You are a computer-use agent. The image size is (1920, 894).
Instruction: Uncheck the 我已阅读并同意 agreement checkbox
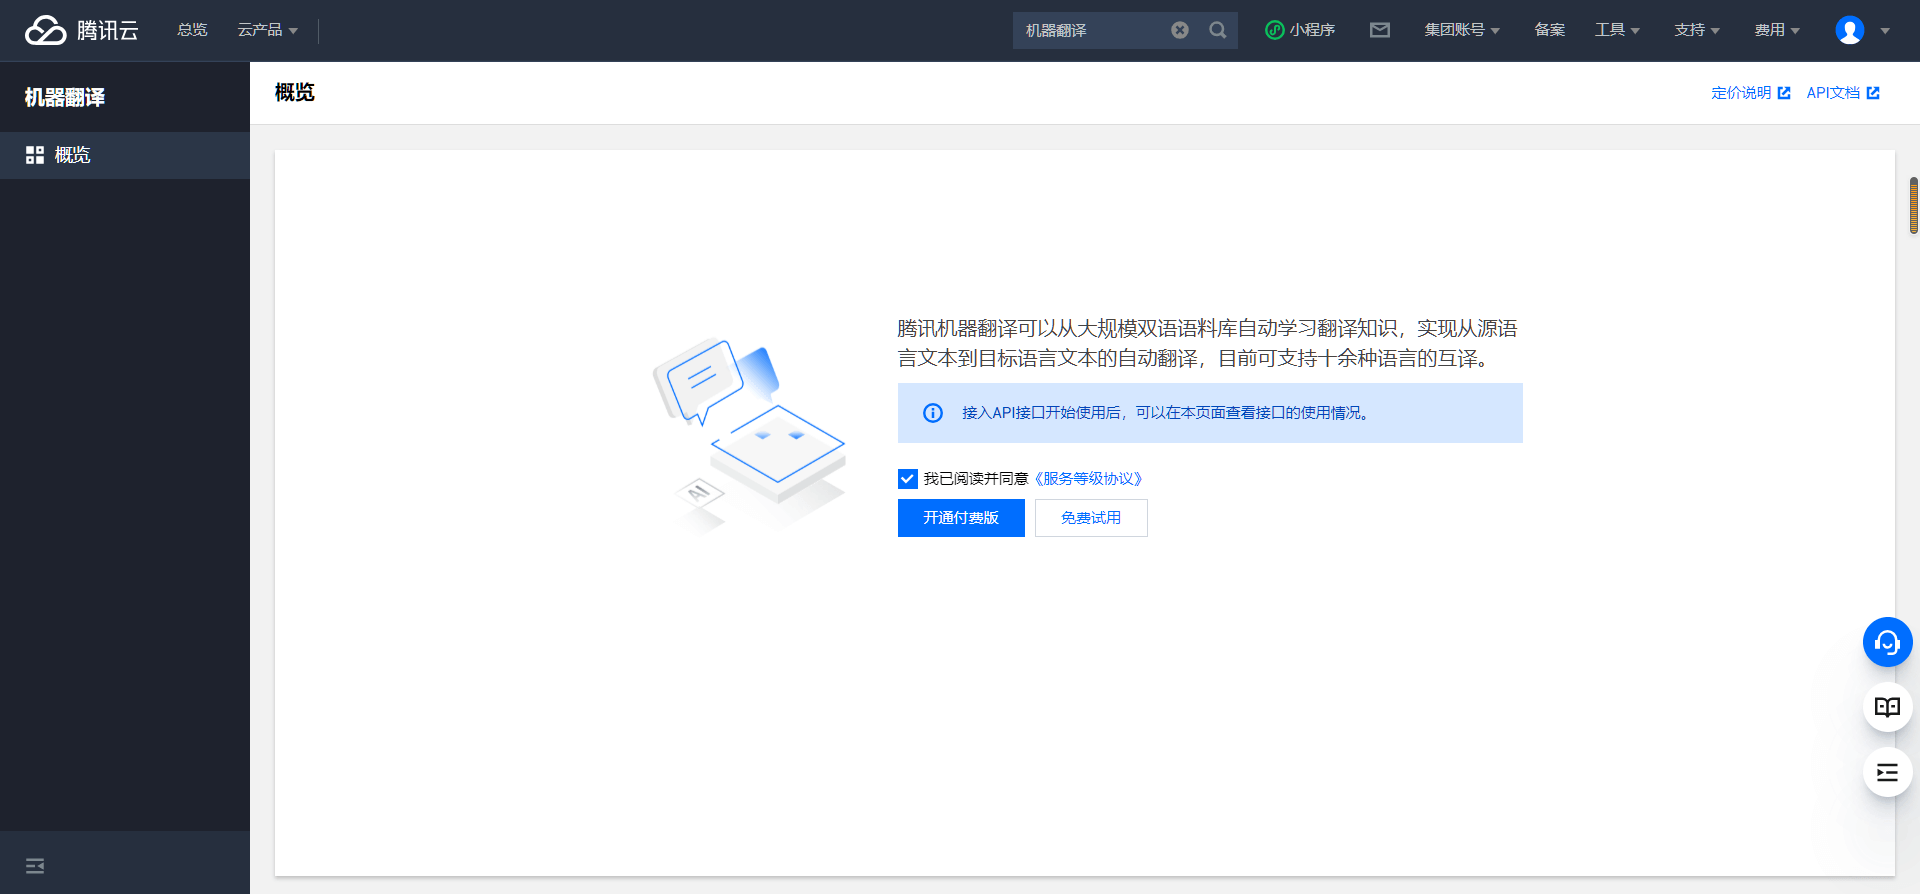tap(907, 479)
